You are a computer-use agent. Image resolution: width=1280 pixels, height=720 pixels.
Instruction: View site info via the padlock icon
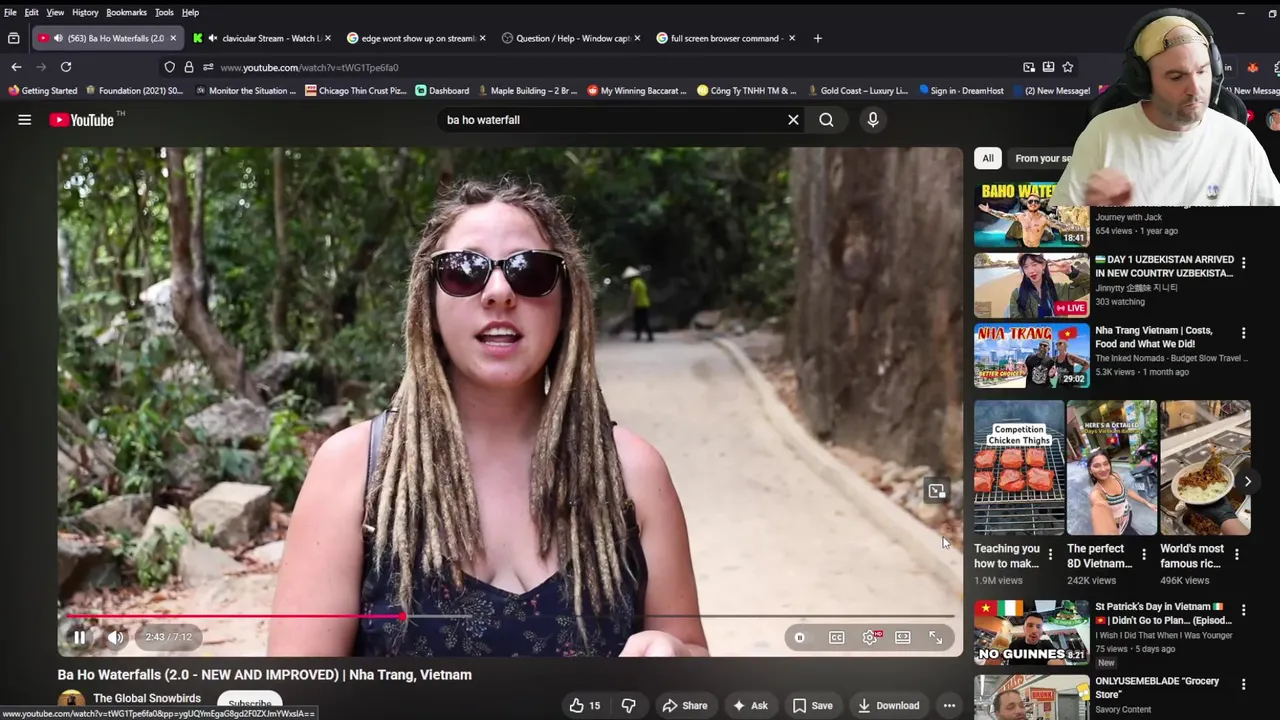pyautogui.click(x=188, y=67)
